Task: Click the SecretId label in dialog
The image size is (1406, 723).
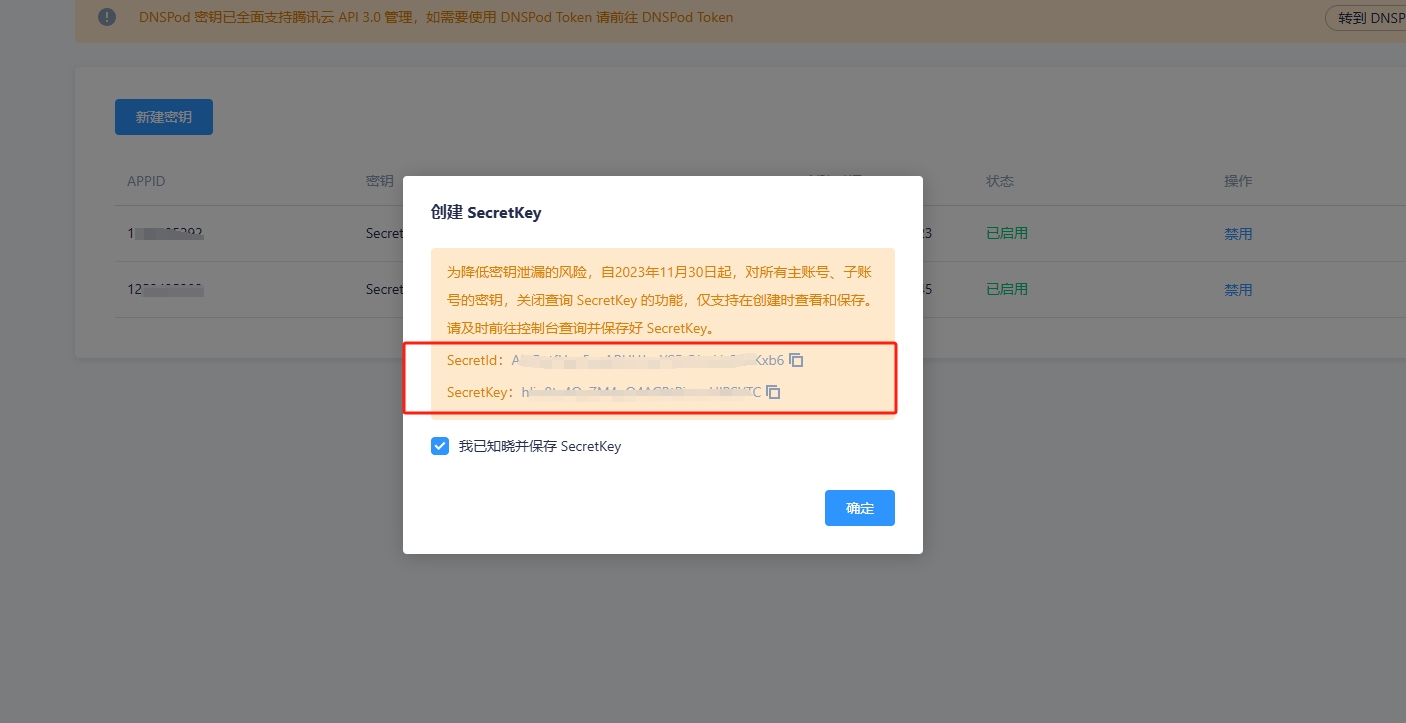Action: pyautogui.click(x=473, y=360)
